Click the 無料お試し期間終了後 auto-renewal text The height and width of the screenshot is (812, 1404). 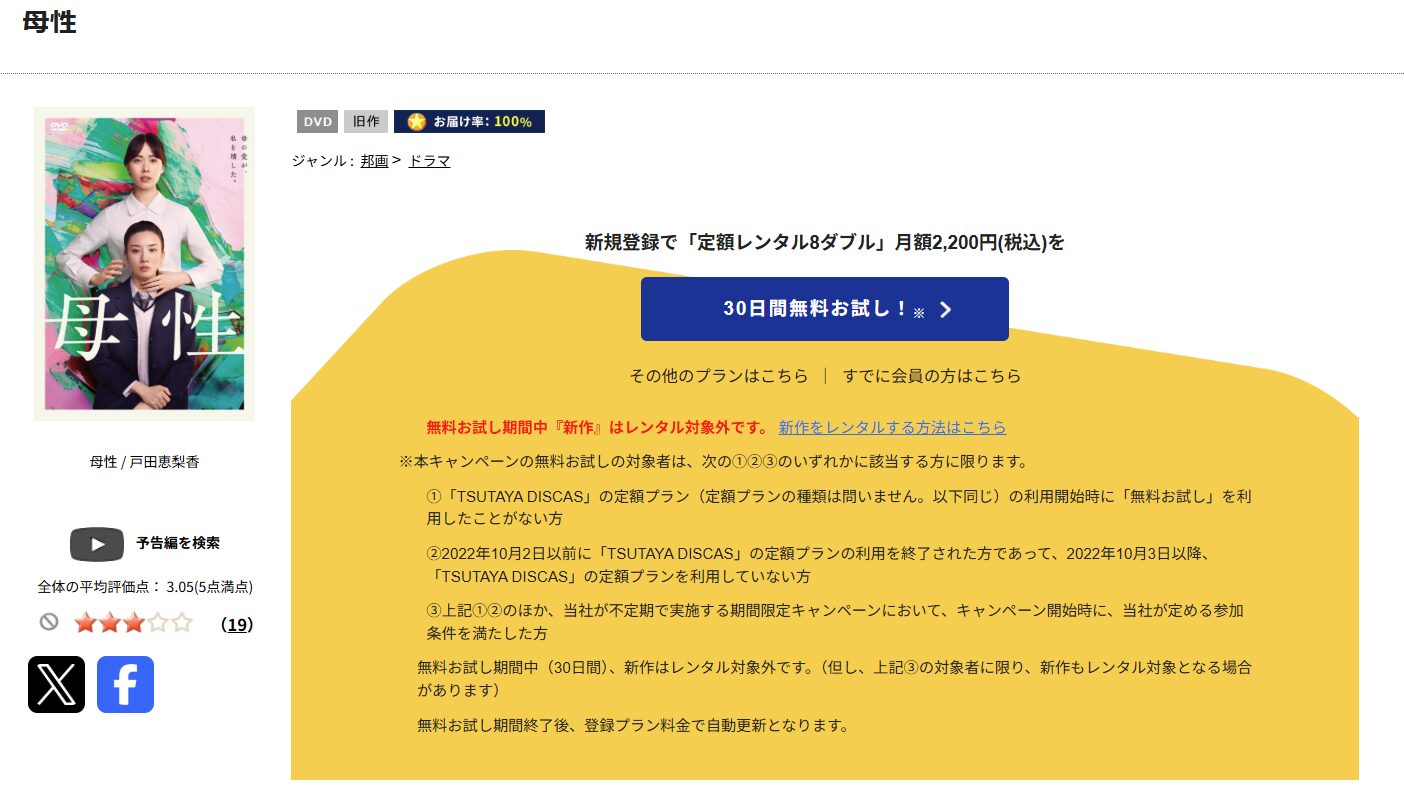tap(633, 725)
